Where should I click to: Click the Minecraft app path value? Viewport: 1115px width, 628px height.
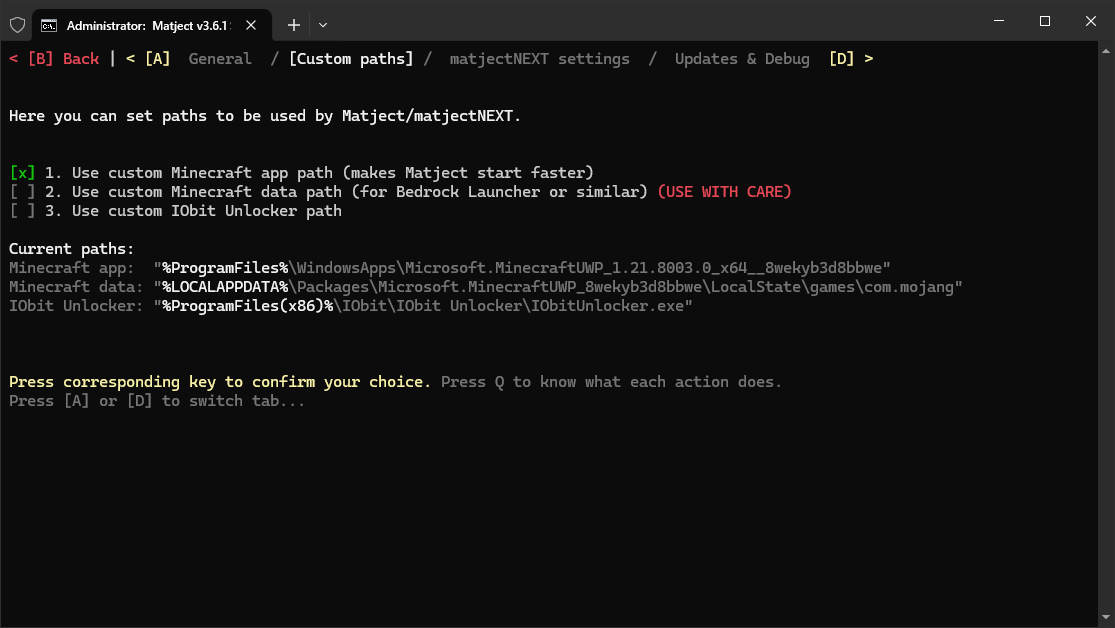point(522,268)
